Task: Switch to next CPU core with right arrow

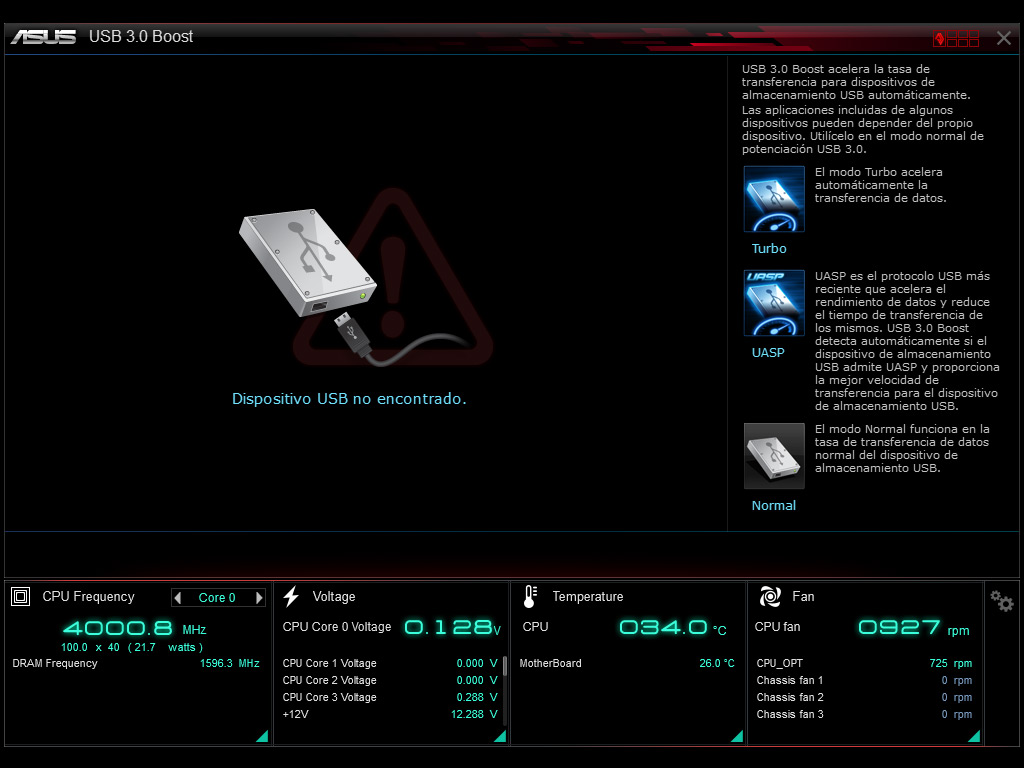Action: click(259, 598)
